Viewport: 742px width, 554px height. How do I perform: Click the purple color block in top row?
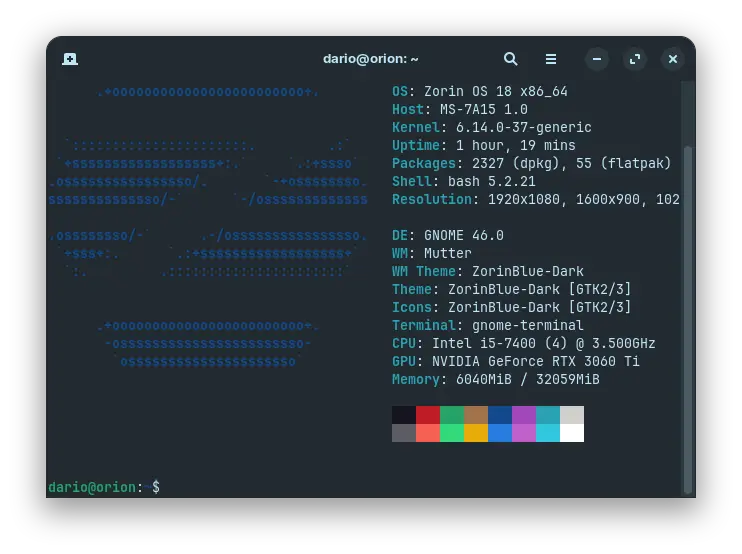(x=523, y=414)
